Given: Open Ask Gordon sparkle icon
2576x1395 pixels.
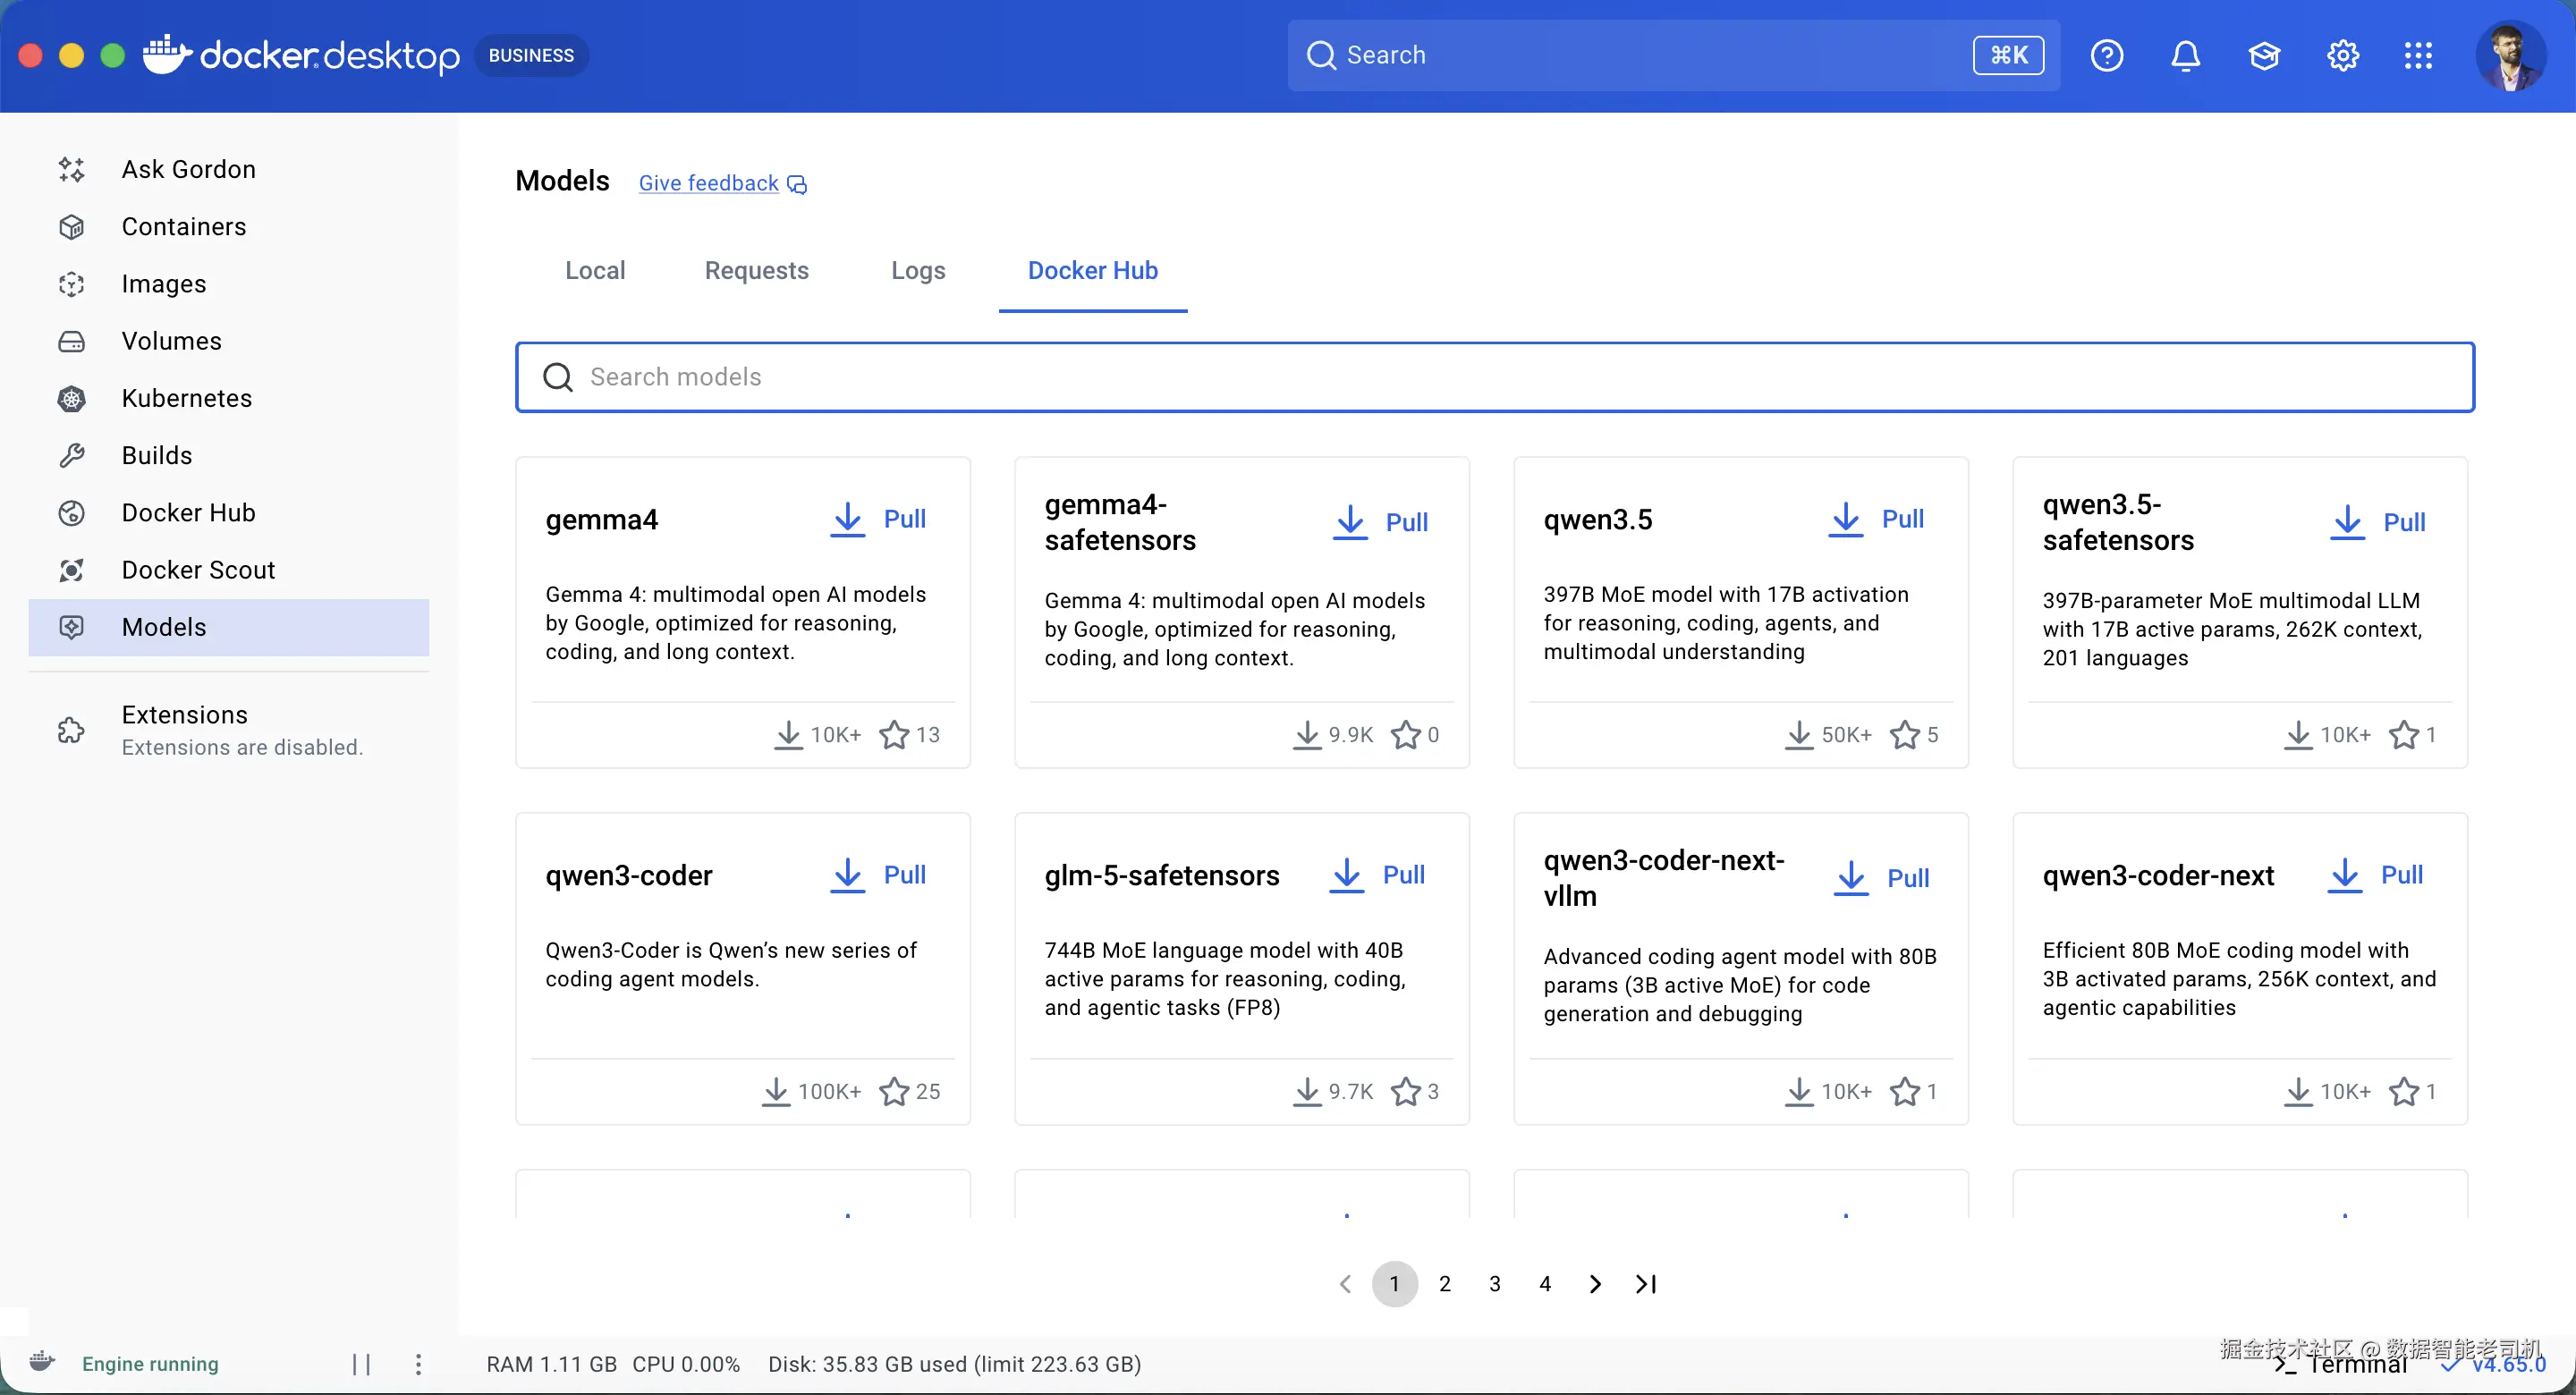Looking at the screenshot, I should (x=71, y=170).
